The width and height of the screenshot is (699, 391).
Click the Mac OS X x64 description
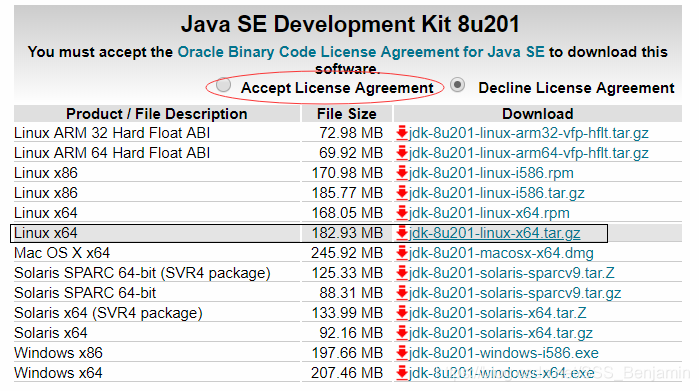62,253
